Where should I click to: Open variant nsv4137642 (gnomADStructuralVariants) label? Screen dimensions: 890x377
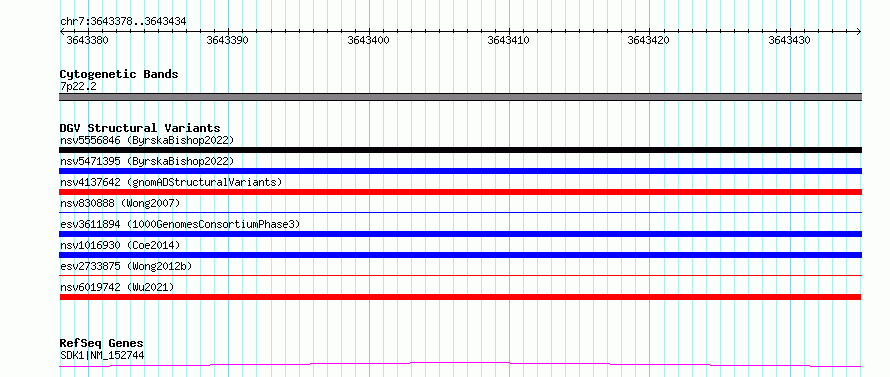[171, 182]
